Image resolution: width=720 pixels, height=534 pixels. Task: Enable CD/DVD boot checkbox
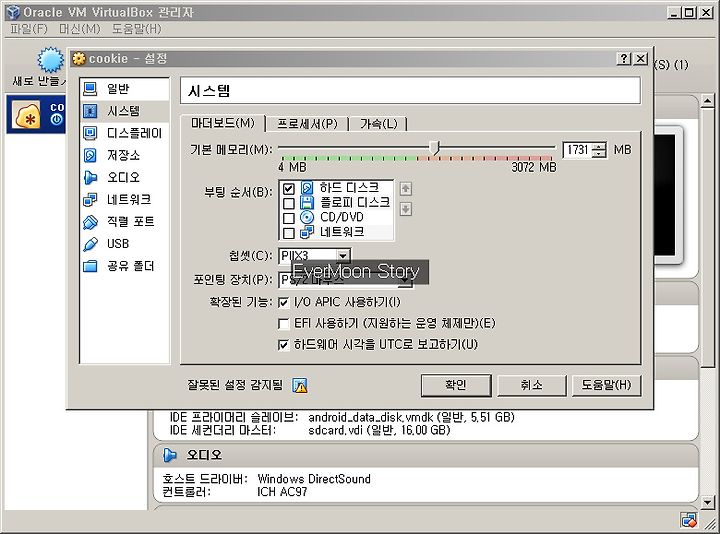pyautogui.click(x=289, y=218)
